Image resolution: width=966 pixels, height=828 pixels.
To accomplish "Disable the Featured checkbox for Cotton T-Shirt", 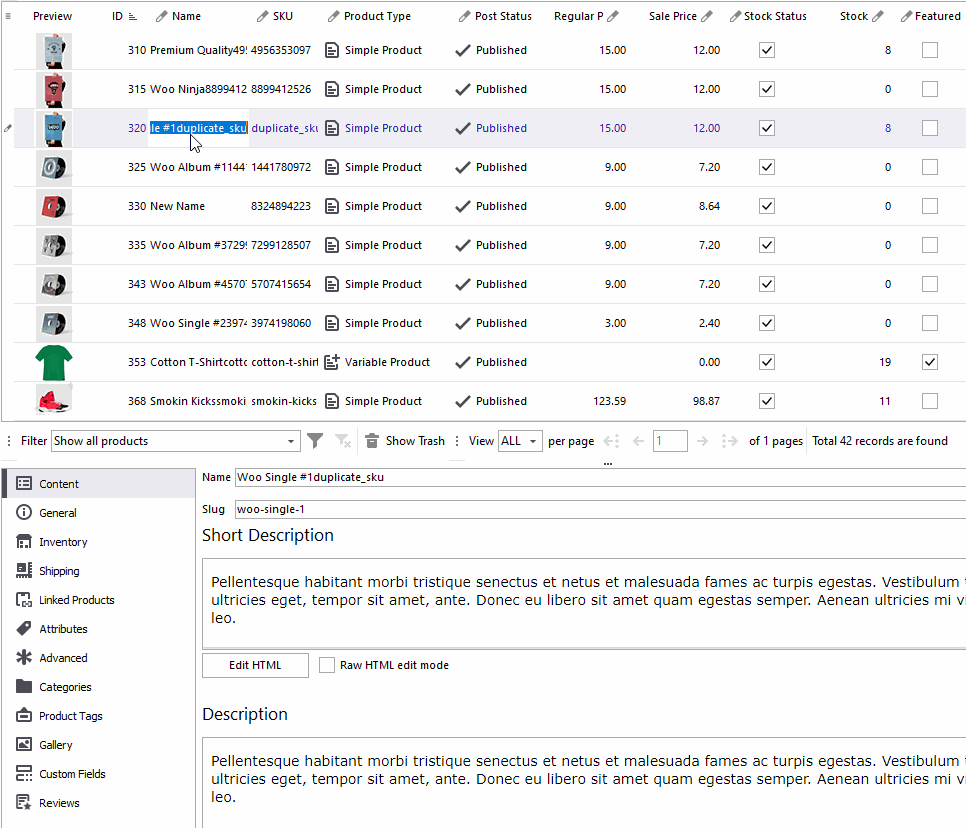I will click(x=929, y=362).
